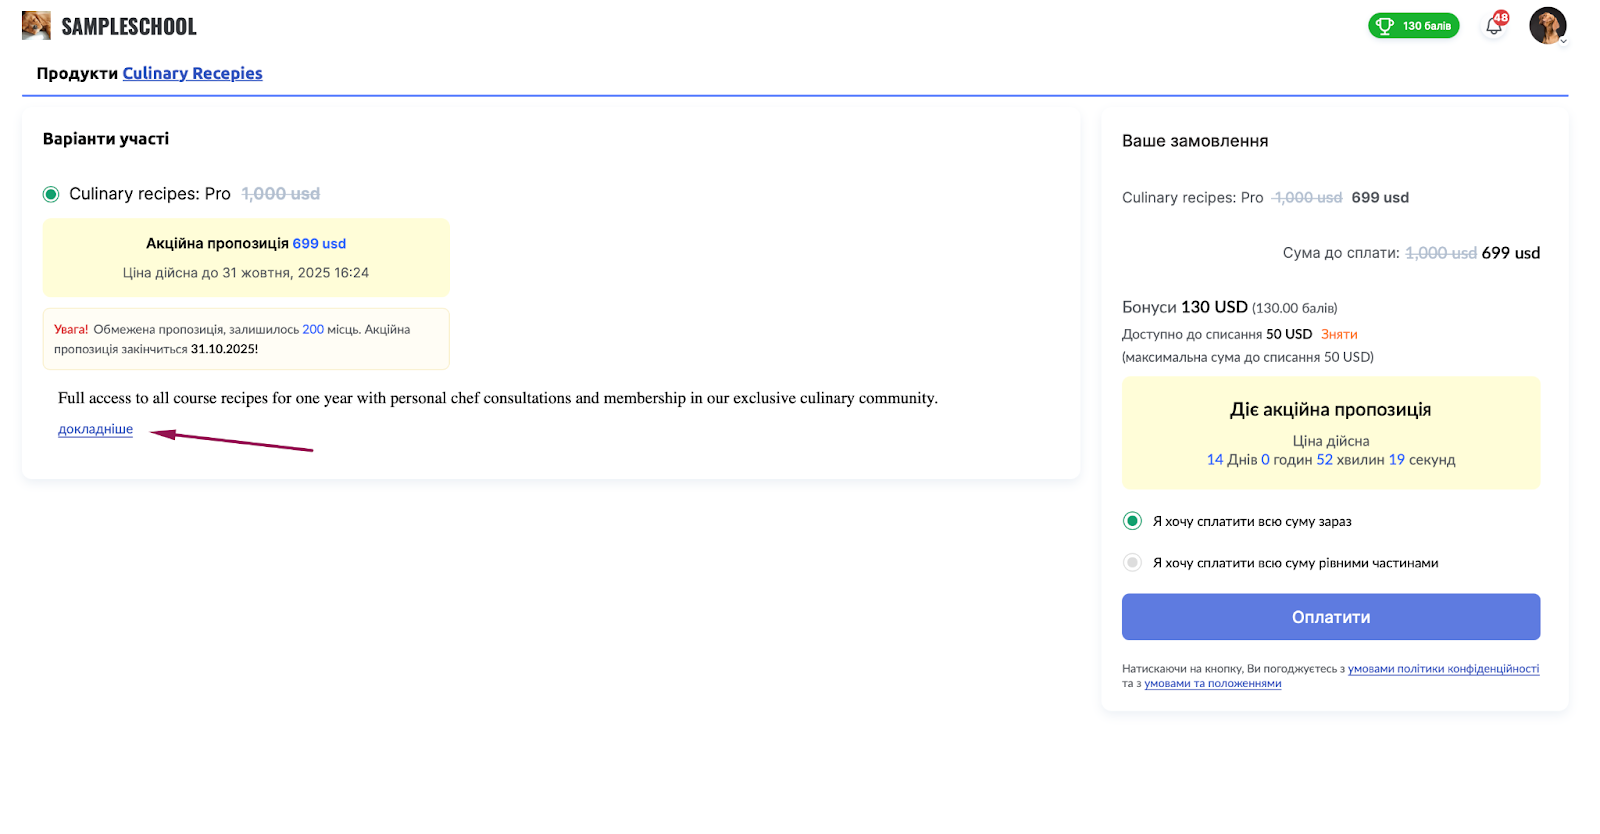Choose 'Я хочу сплатити всю суму зараз'

point(1132,521)
